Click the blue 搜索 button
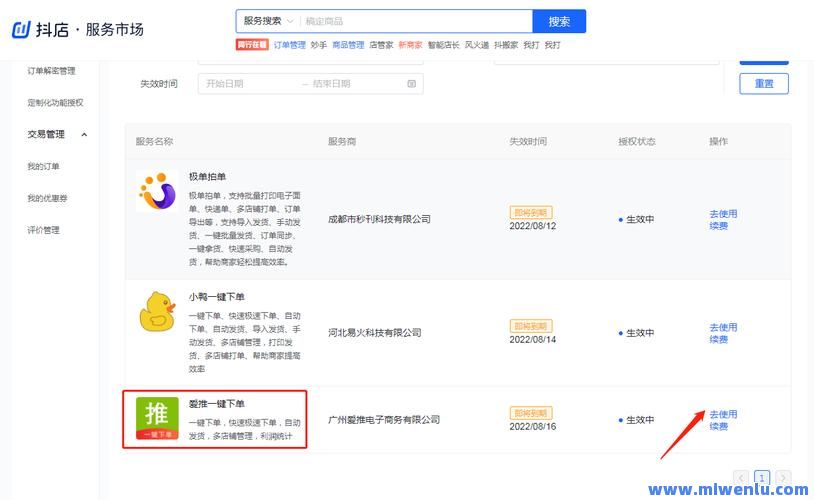The image size is (814, 500). [559, 21]
